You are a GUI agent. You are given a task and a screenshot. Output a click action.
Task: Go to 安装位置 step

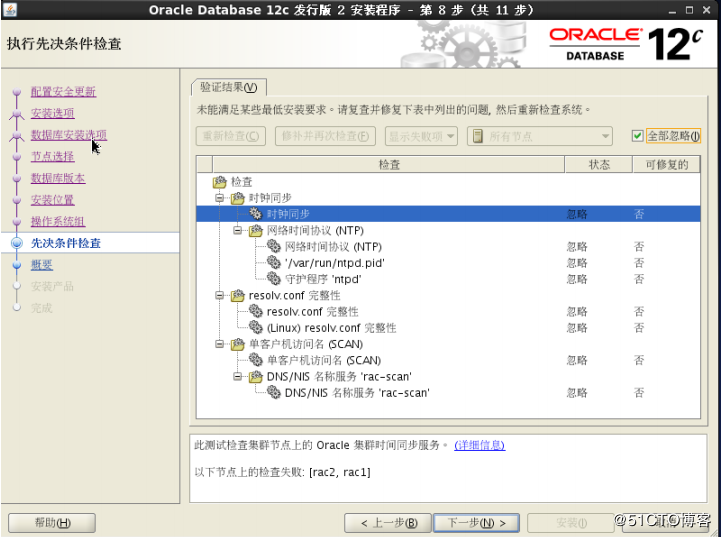[52, 200]
